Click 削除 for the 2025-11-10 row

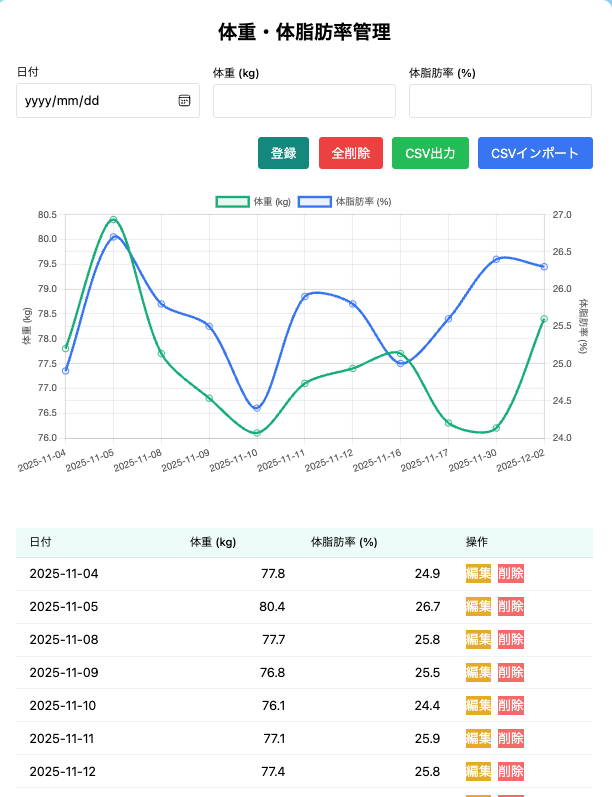tap(510, 706)
